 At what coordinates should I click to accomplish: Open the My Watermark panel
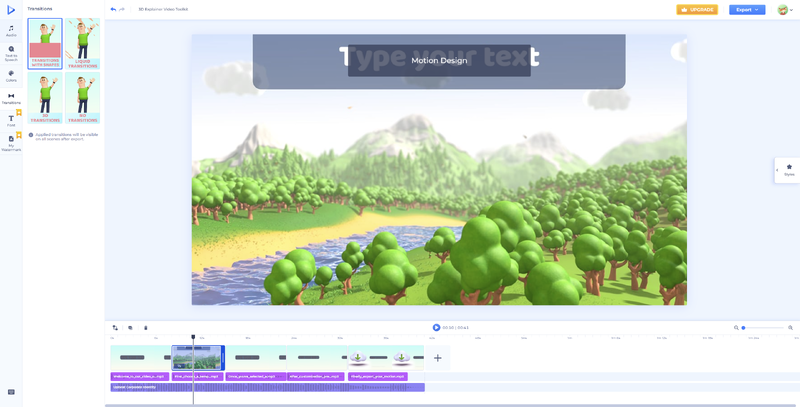coord(11,143)
